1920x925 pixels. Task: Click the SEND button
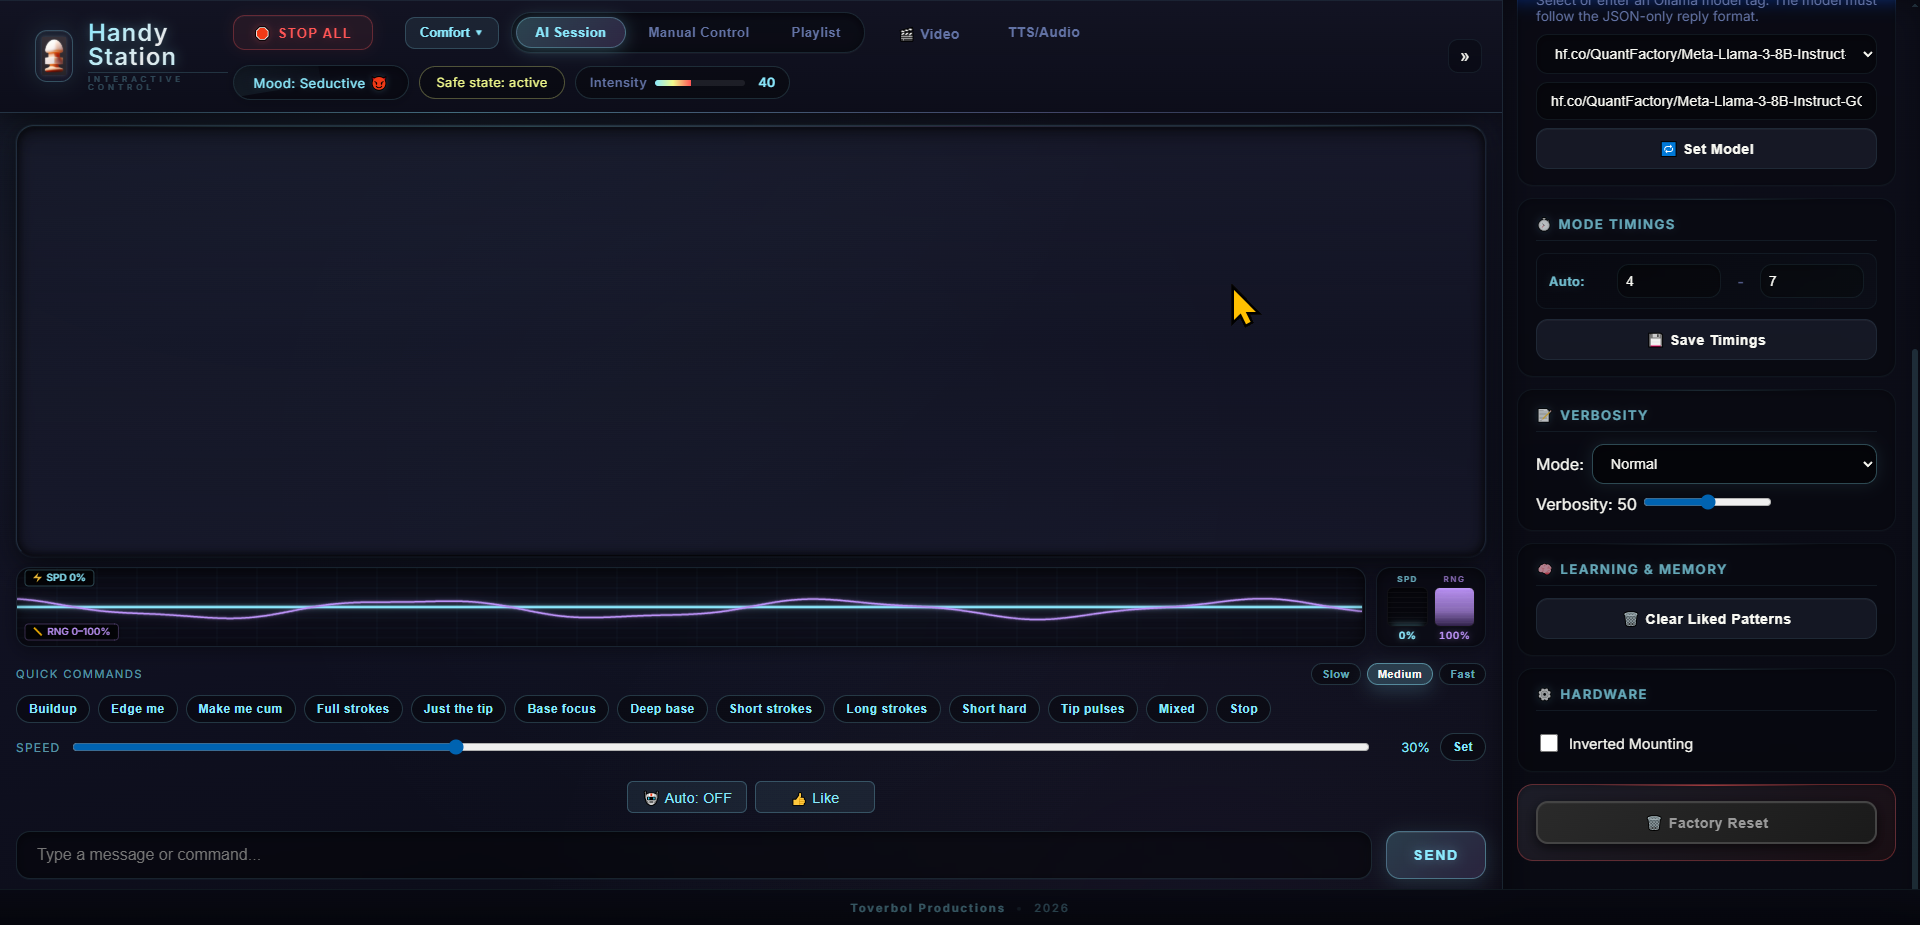(x=1435, y=855)
